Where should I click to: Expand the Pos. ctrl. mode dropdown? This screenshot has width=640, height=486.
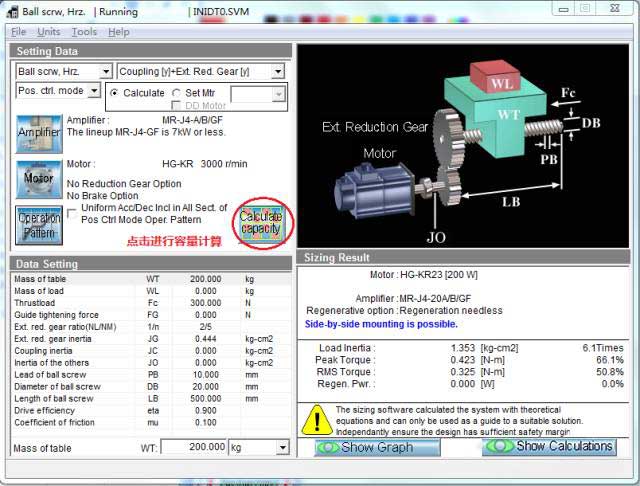tap(94, 91)
